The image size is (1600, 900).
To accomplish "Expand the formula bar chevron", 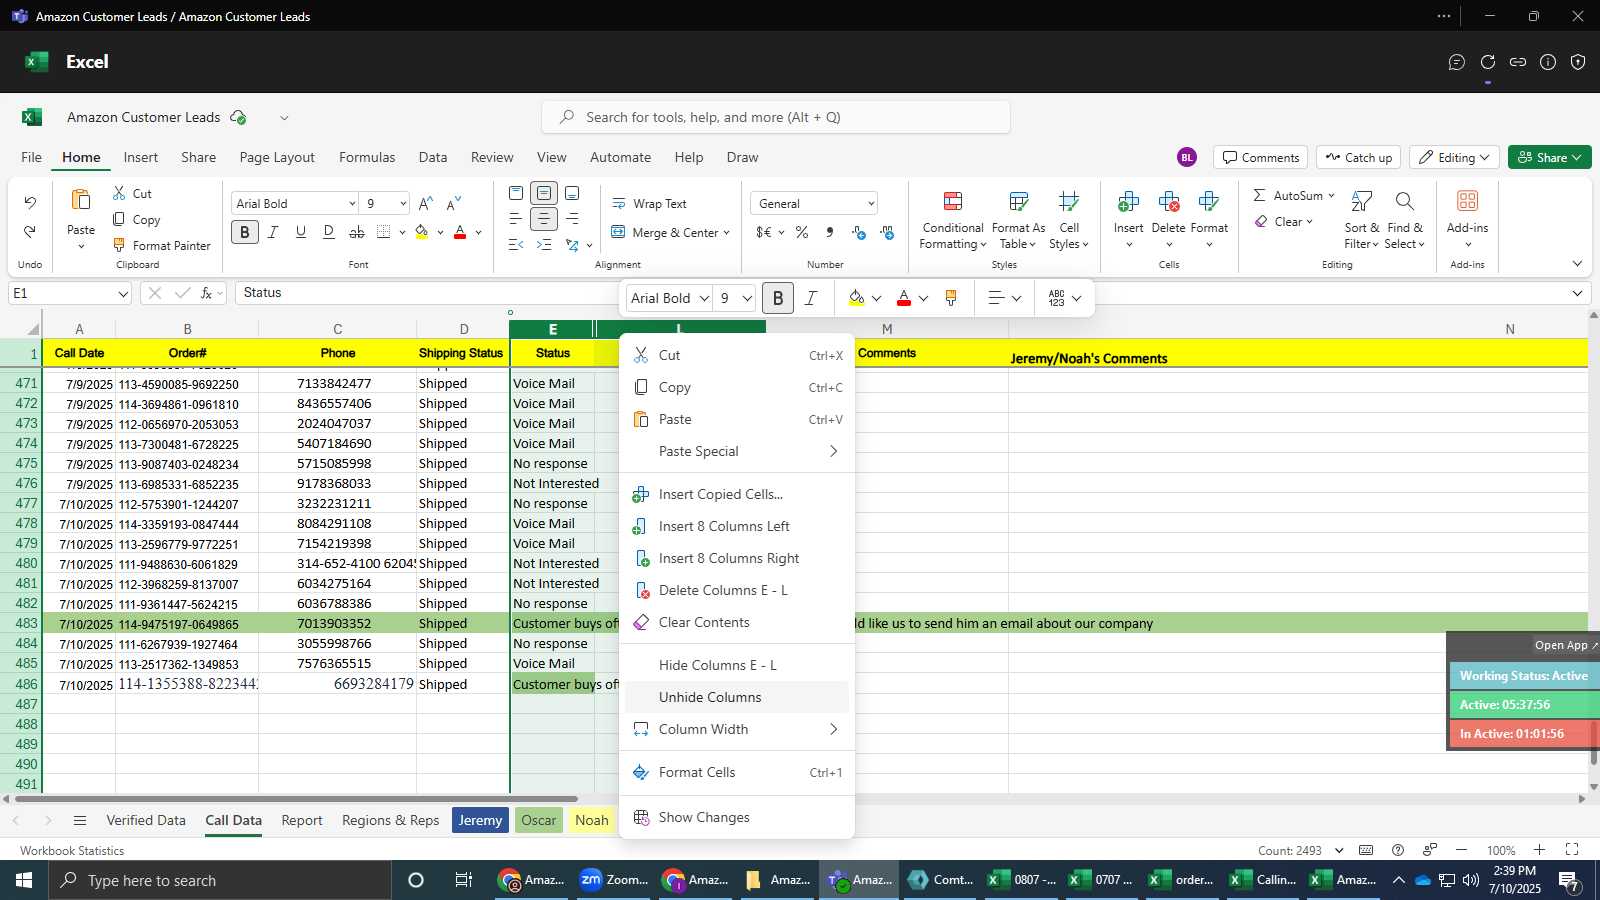I will [1577, 293].
